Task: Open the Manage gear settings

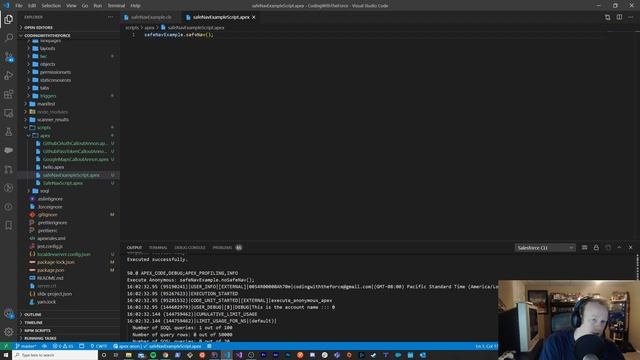Action: (x=9, y=332)
